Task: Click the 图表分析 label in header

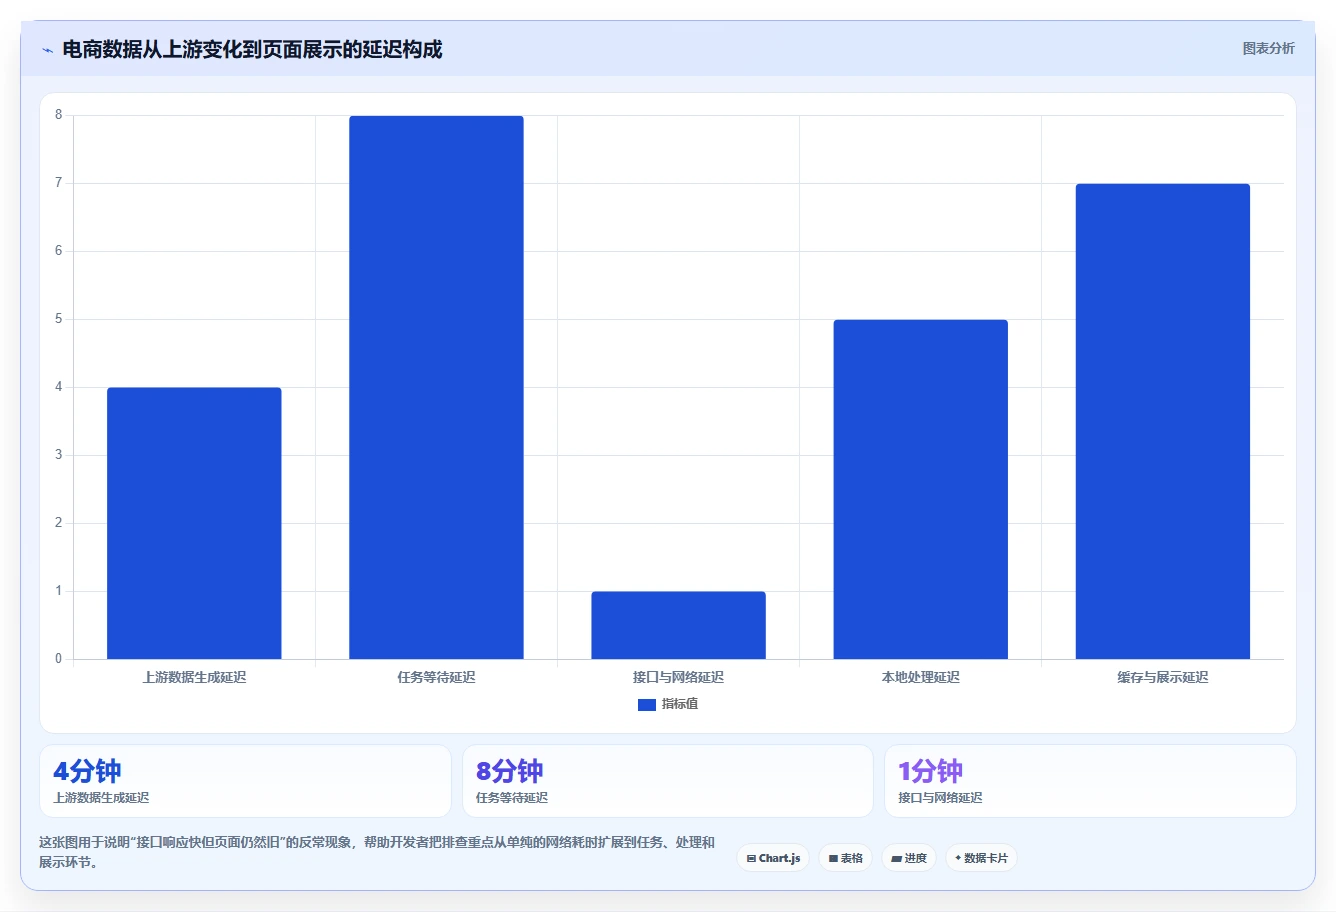Action: coord(1268,48)
